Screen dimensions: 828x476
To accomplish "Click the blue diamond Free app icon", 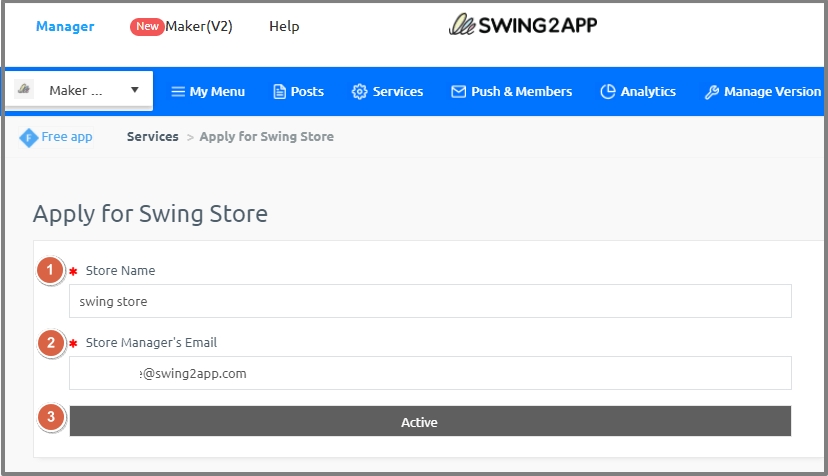I will (29, 137).
